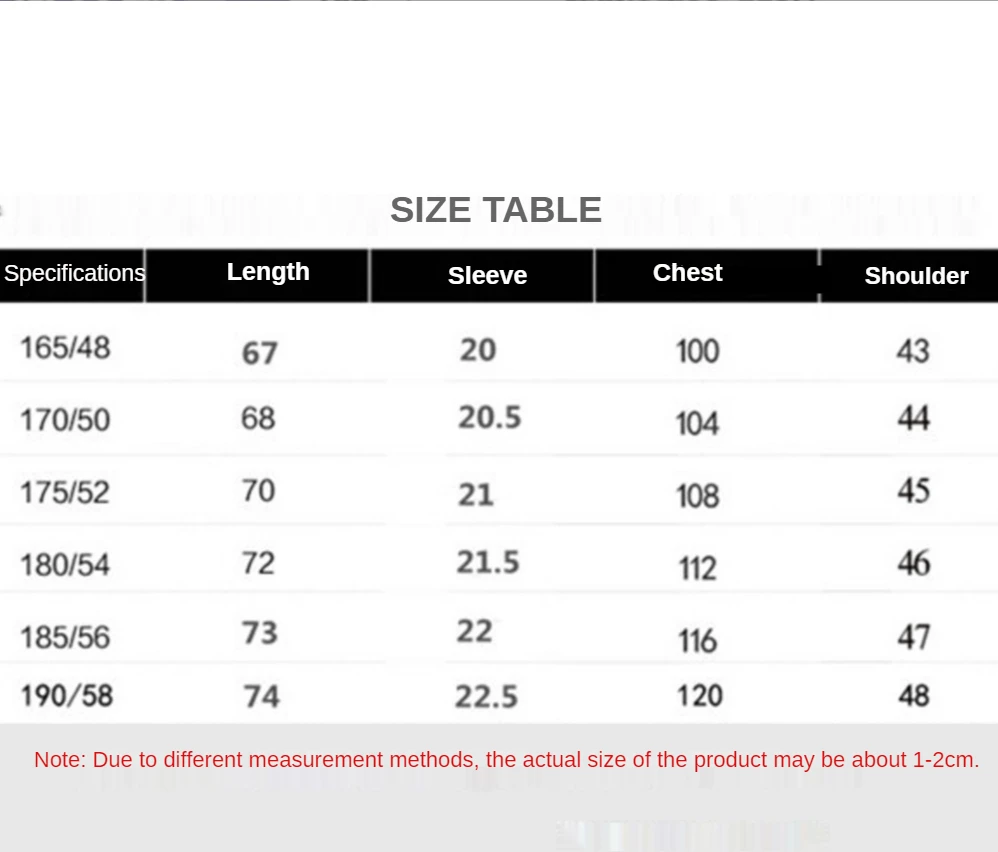Select the Chest column header
998x852 pixels.
[687, 272]
